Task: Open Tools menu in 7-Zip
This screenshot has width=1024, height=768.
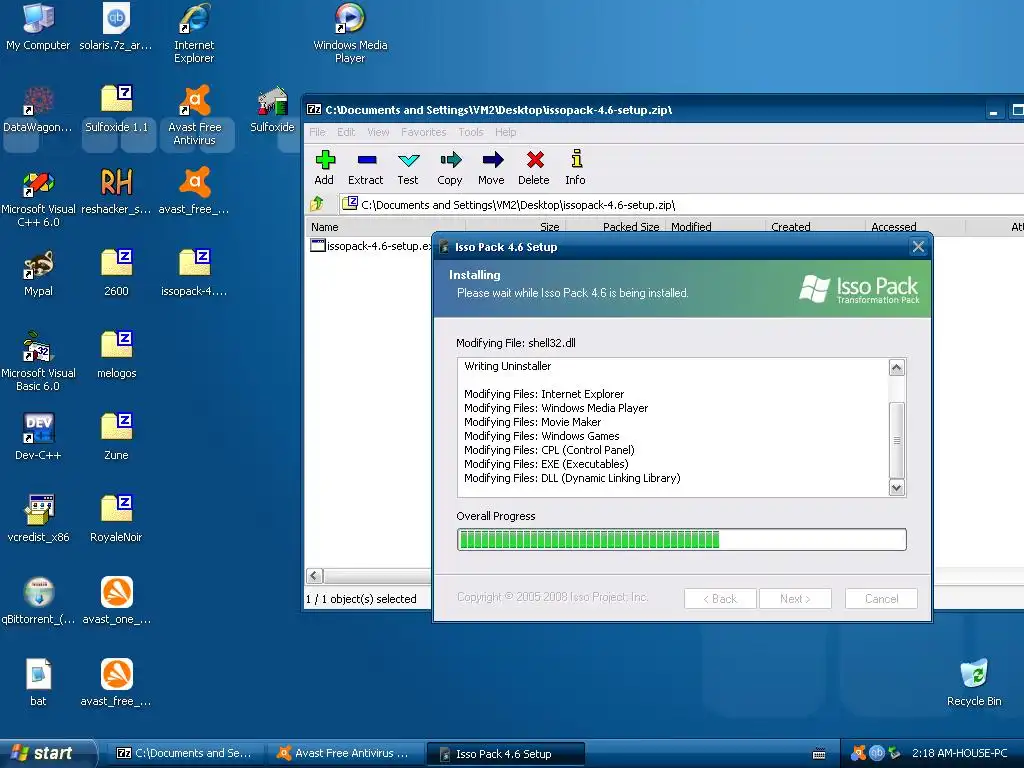Action: [x=471, y=132]
